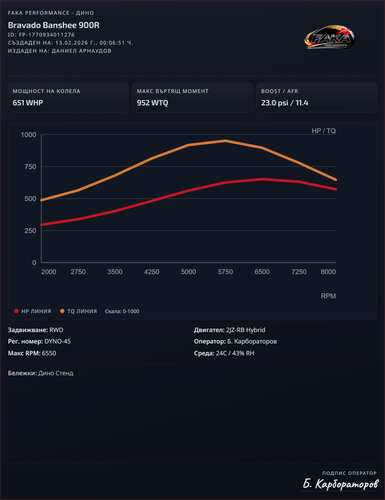Click the issuer name ДАНИЕЛ АРНАУДОВ
Screen dimensions: 385x500
[81, 51]
